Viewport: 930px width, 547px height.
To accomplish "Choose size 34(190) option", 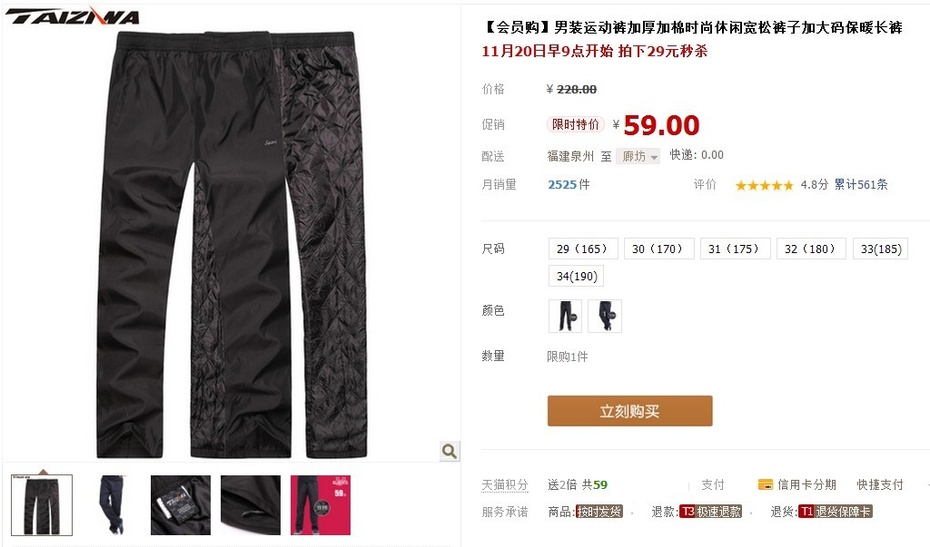I will pyautogui.click(x=577, y=276).
